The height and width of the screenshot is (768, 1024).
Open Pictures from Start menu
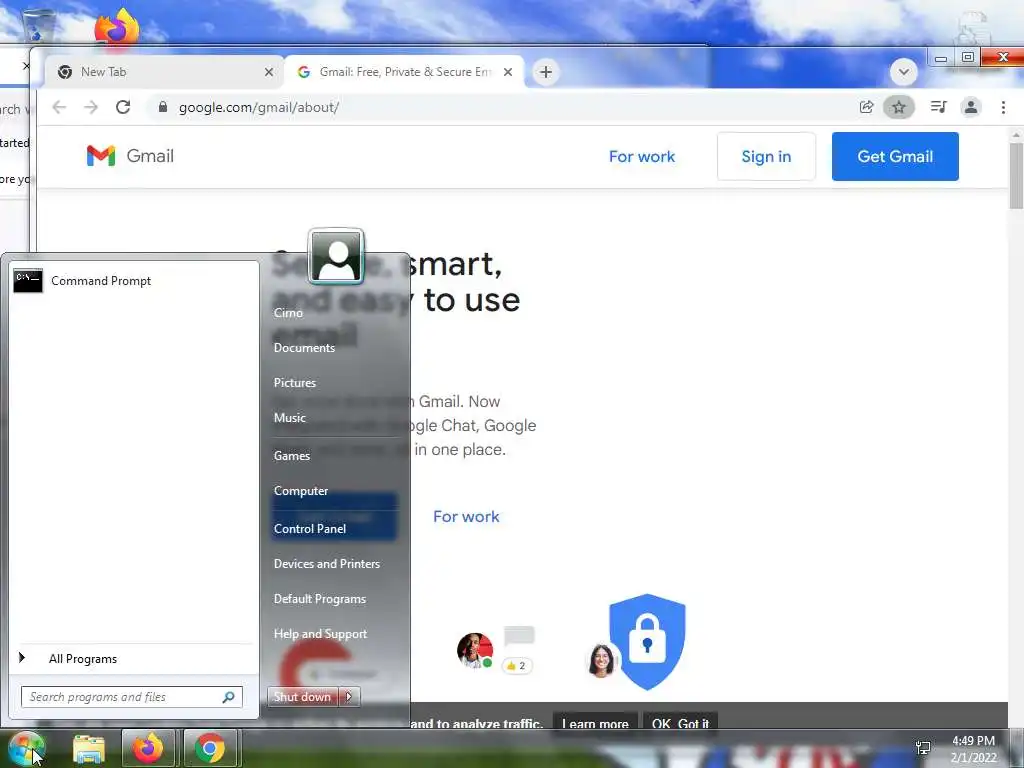295,383
